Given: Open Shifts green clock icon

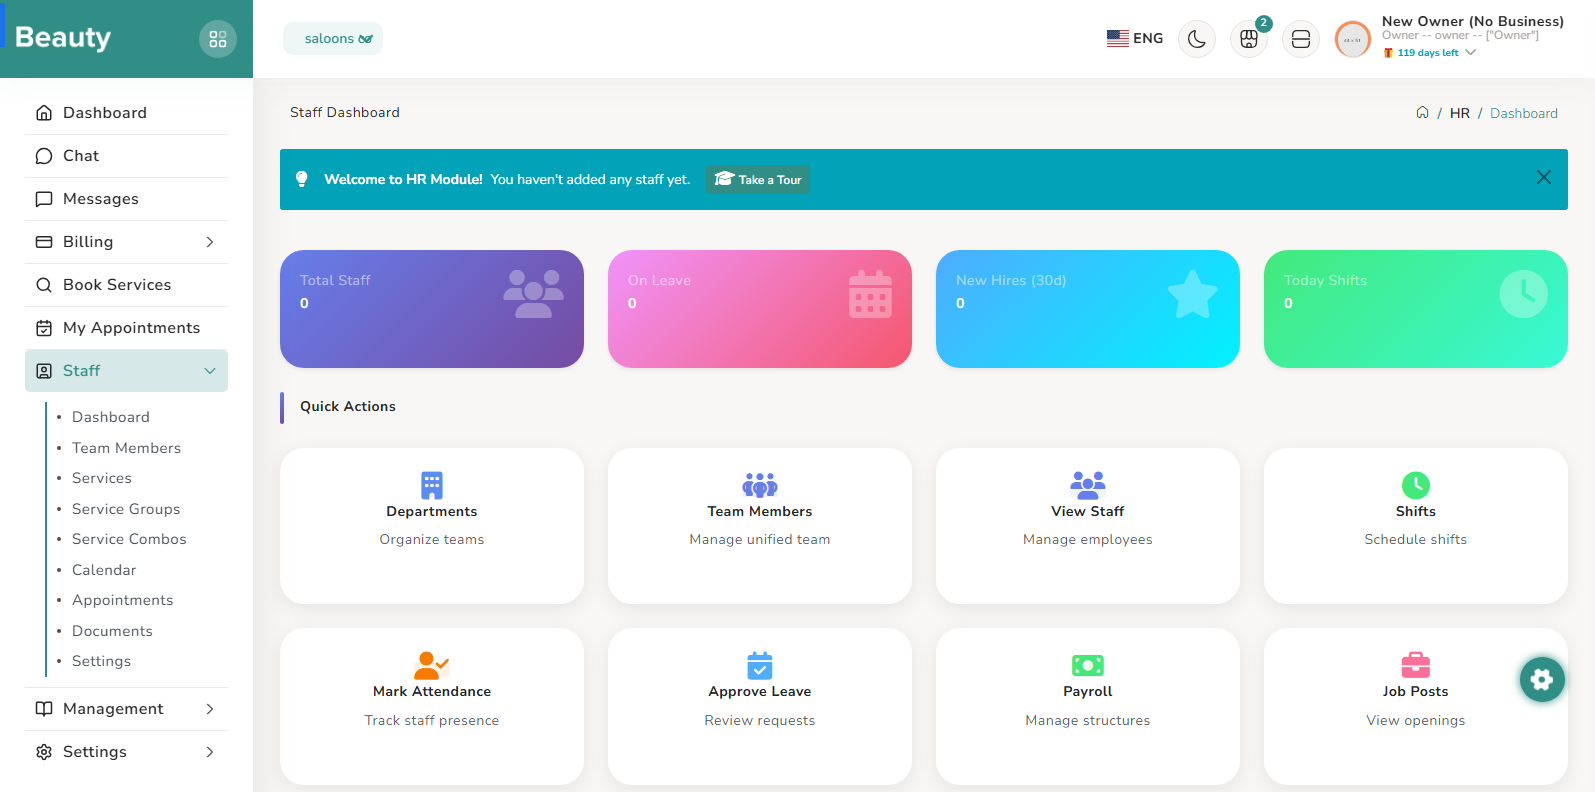Looking at the screenshot, I should tap(1416, 485).
